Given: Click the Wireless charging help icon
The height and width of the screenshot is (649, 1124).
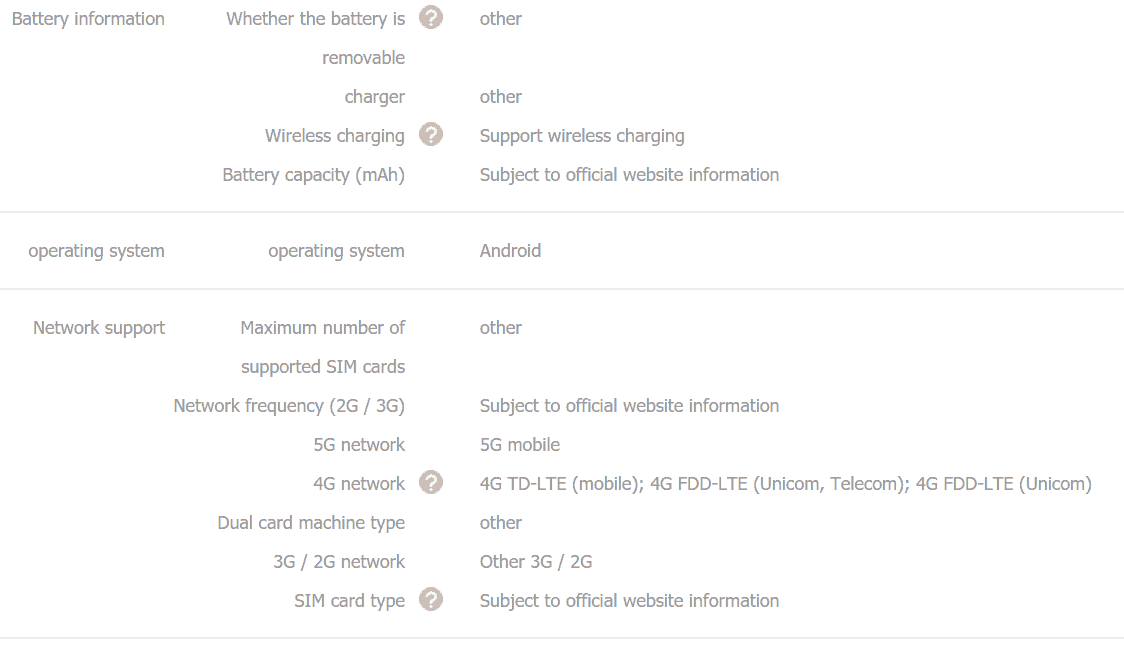Looking at the screenshot, I should pyautogui.click(x=431, y=134).
